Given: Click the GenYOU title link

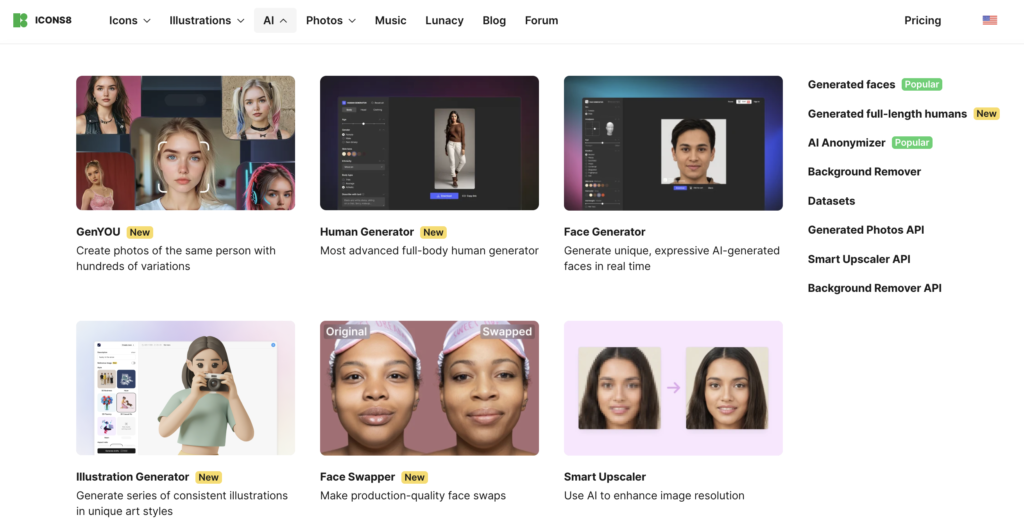Looking at the screenshot, I should [98, 232].
